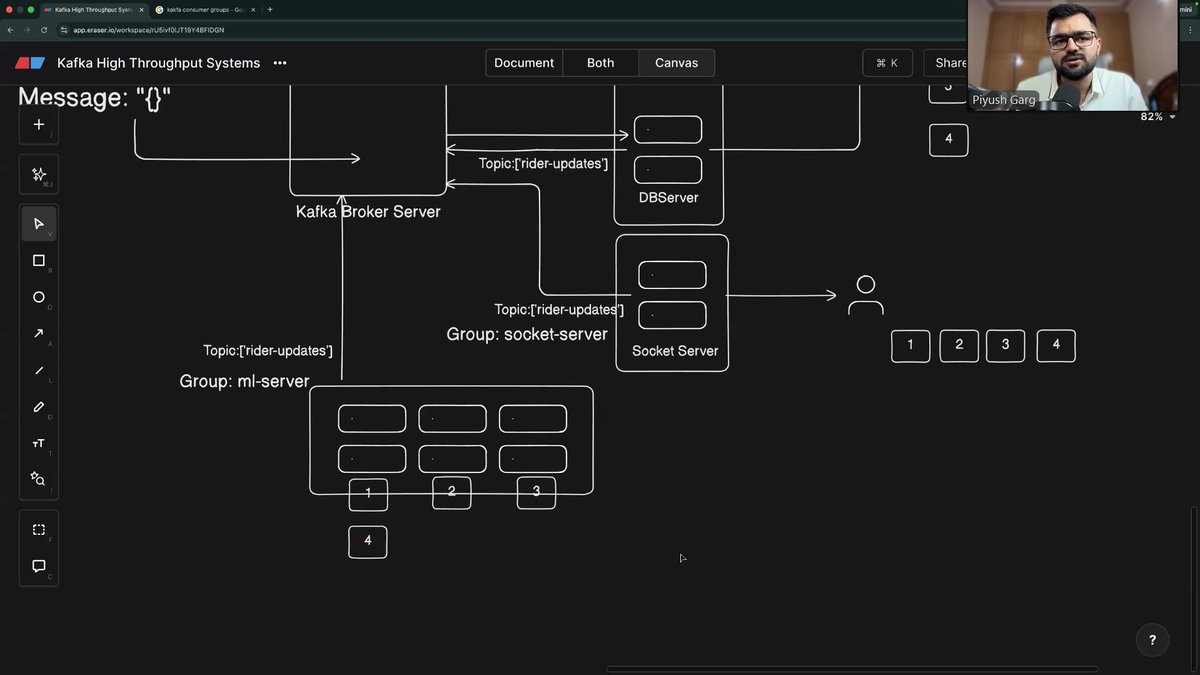Select the text tool
The image size is (1200, 675).
(39, 443)
